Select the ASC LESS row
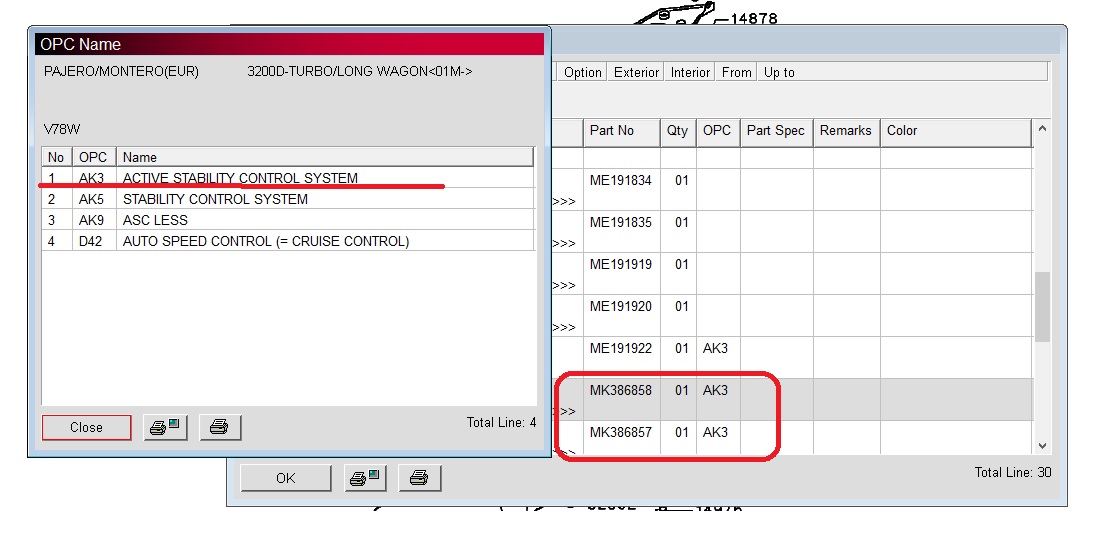 click(x=288, y=220)
